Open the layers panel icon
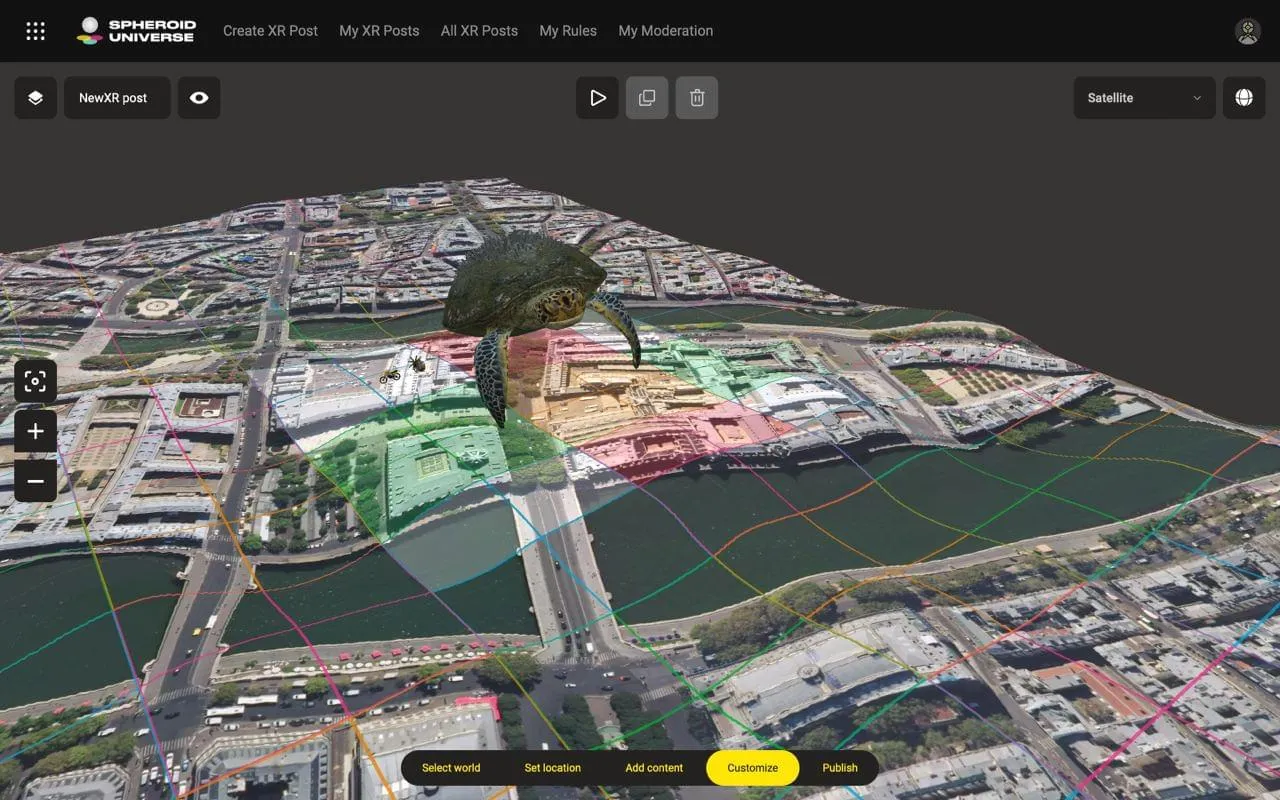The height and width of the screenshot is (800, 1280). [35, 98]
